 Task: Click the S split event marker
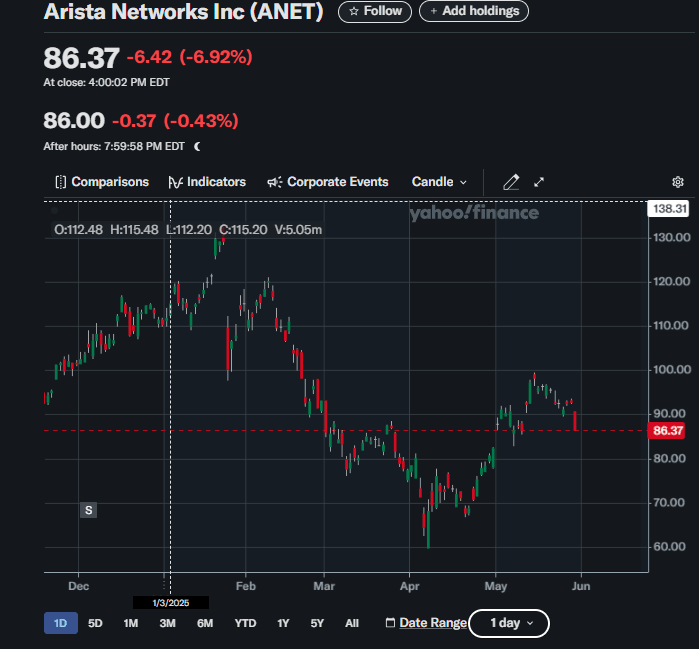[89, 510]
